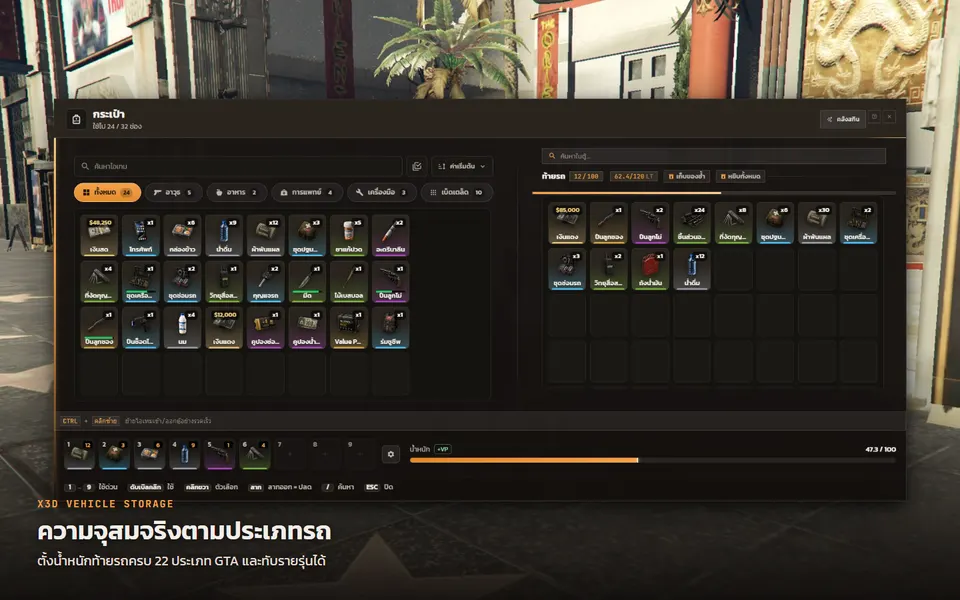Select the baseball bat item in the bag

(348, 282)
